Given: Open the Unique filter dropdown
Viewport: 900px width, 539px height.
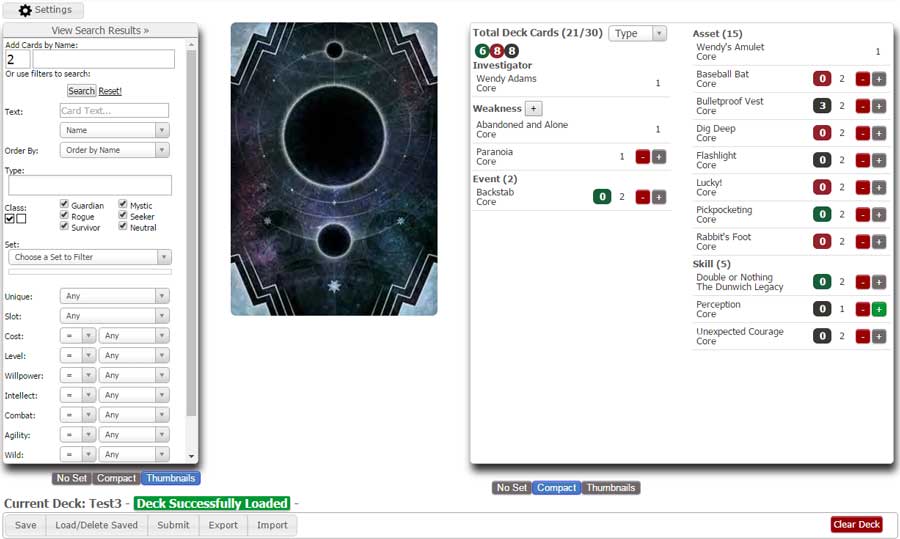Looking at the screenshot, I should coord(115,296).
